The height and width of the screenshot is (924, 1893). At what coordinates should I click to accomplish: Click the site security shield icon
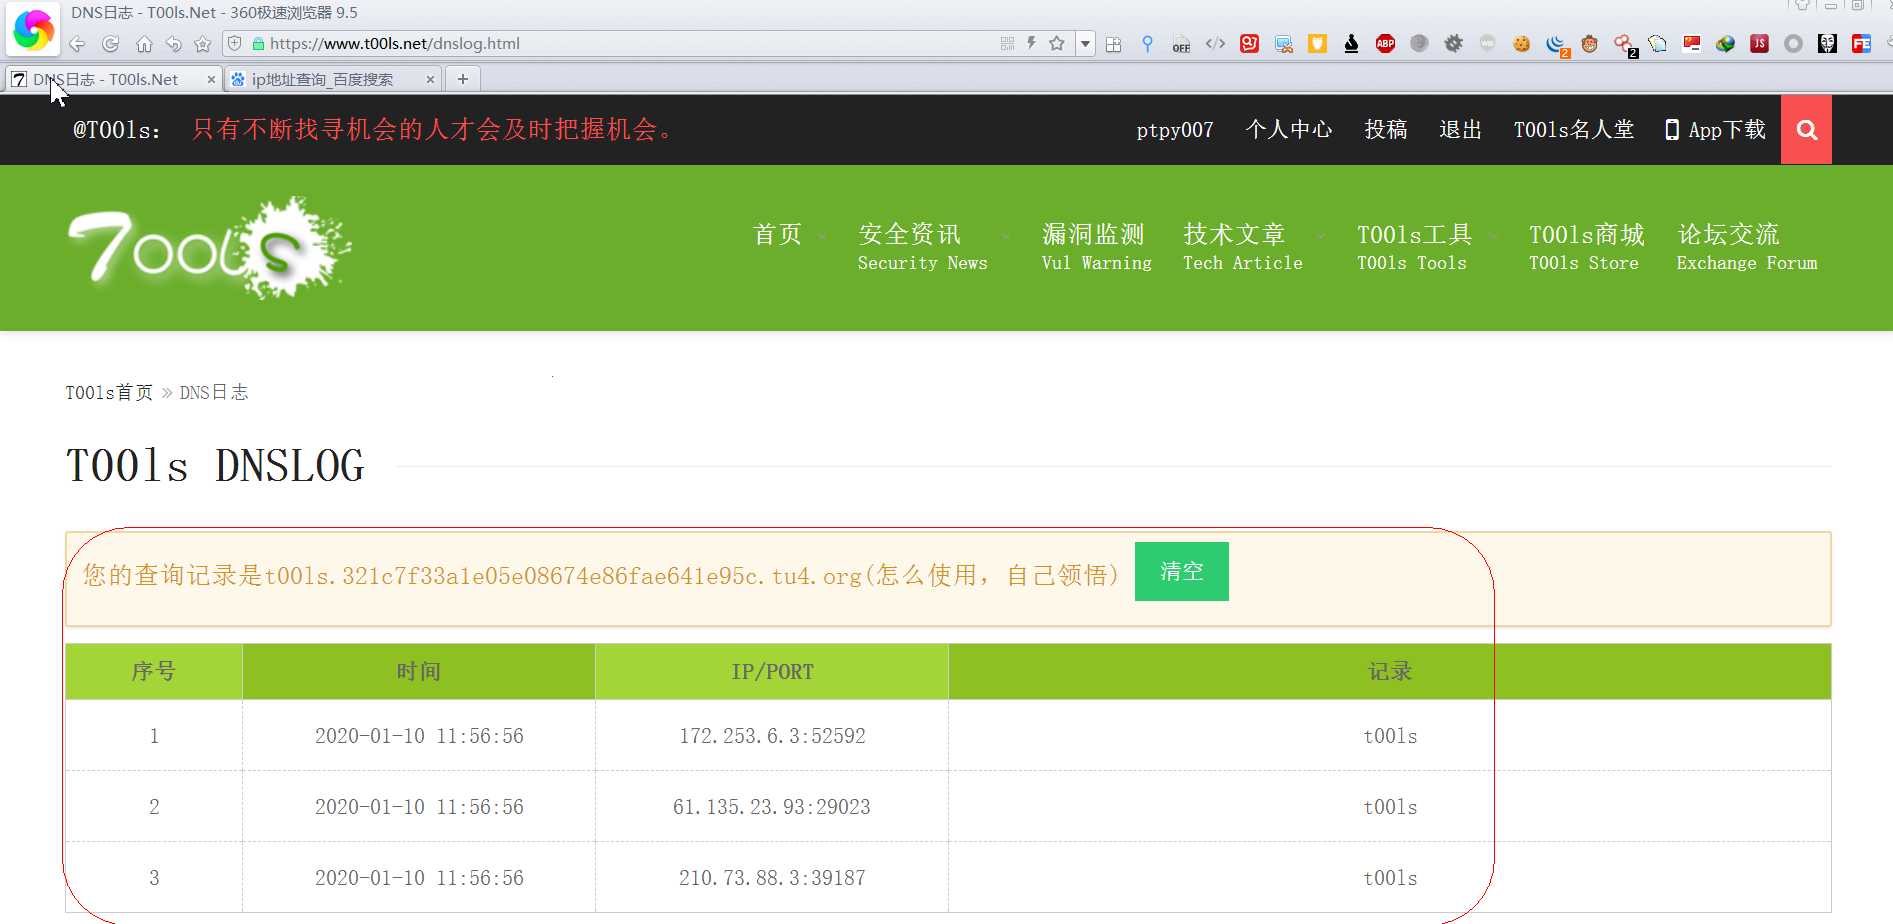point(235,44)
